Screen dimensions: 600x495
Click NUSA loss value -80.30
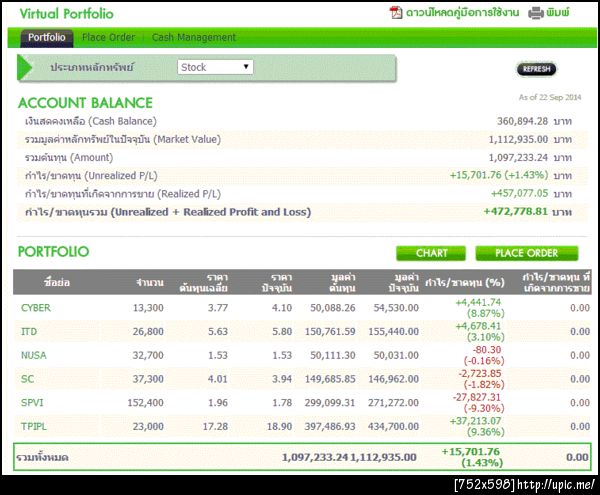coord(487,350)
